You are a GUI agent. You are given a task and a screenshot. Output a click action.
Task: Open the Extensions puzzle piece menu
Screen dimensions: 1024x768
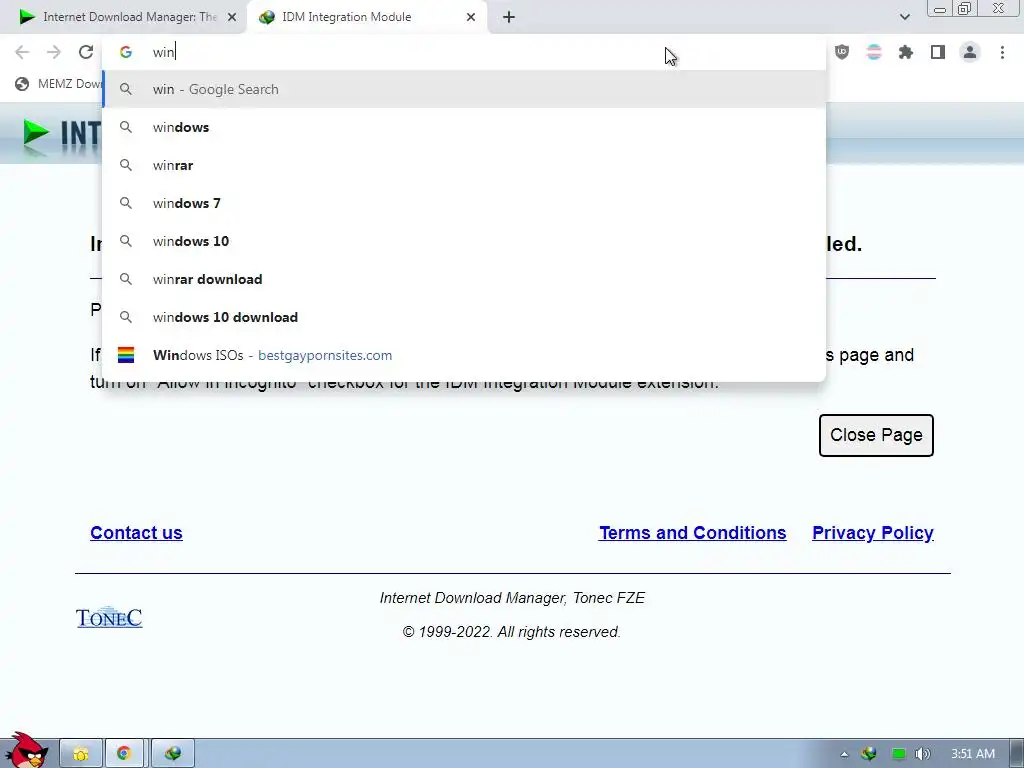906,52
